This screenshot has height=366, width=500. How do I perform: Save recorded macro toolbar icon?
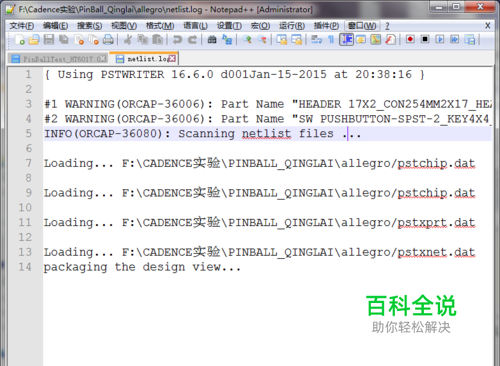point(469,40)
